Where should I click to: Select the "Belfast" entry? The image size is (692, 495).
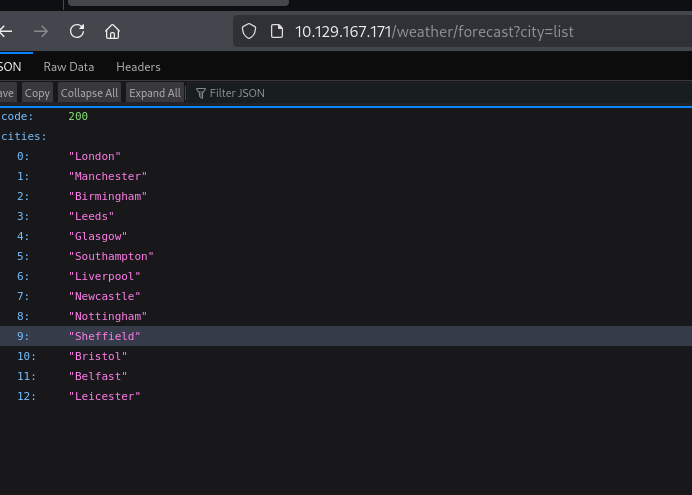98,376
